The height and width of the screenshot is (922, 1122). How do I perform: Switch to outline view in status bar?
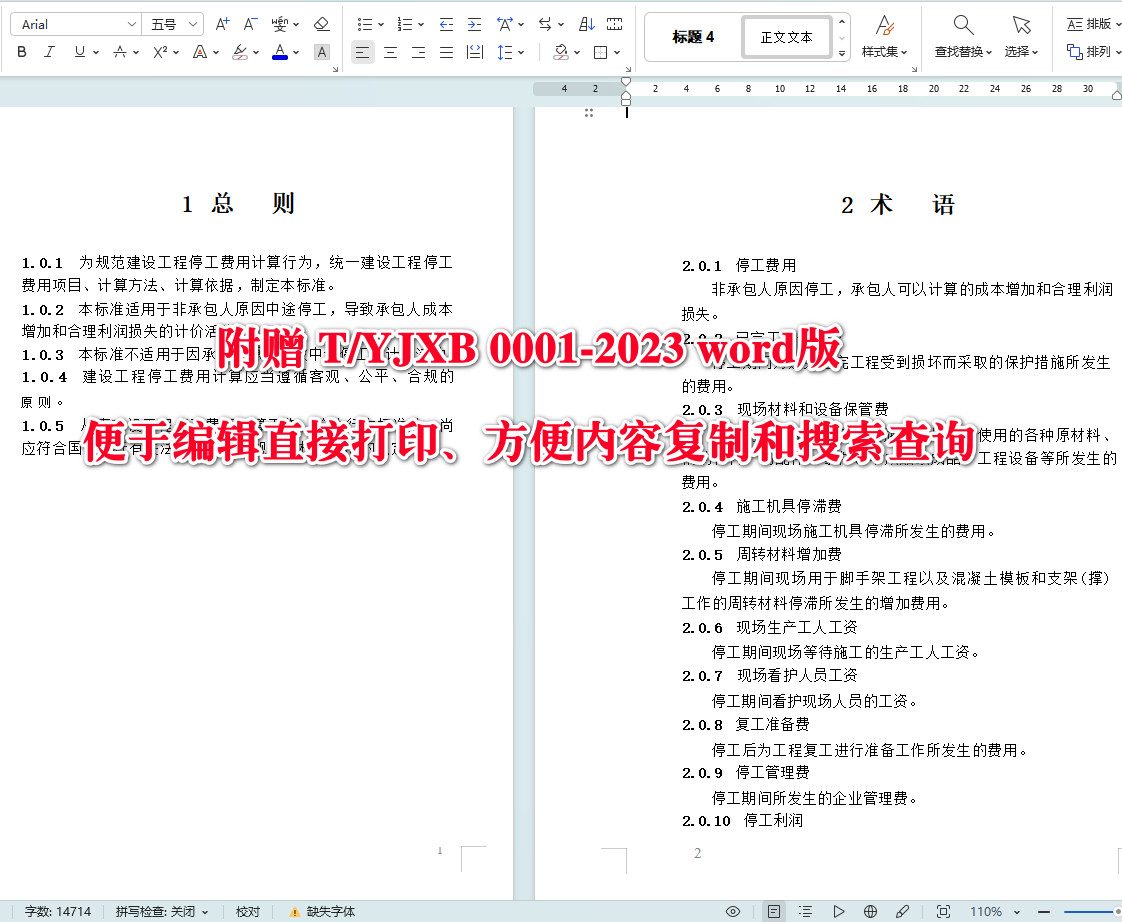tap(805, 911)
